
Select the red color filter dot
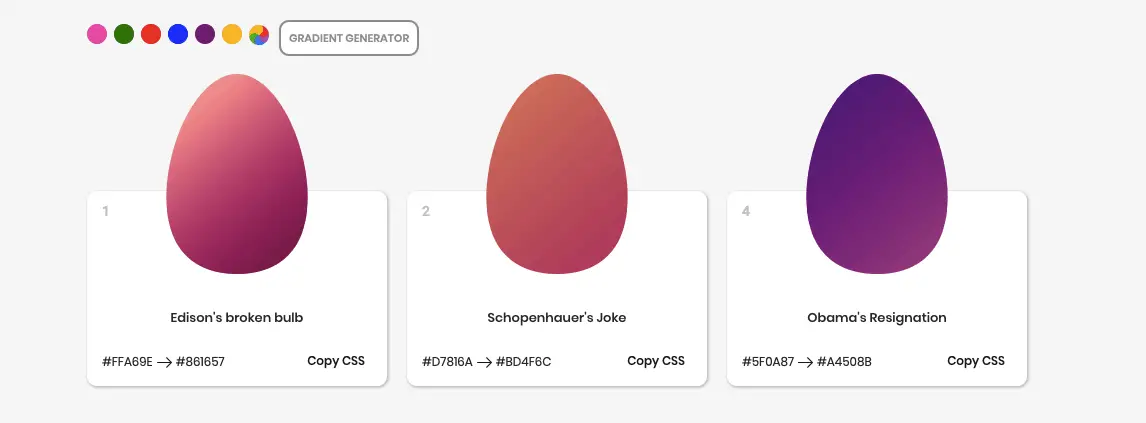(x=151, y=34)
